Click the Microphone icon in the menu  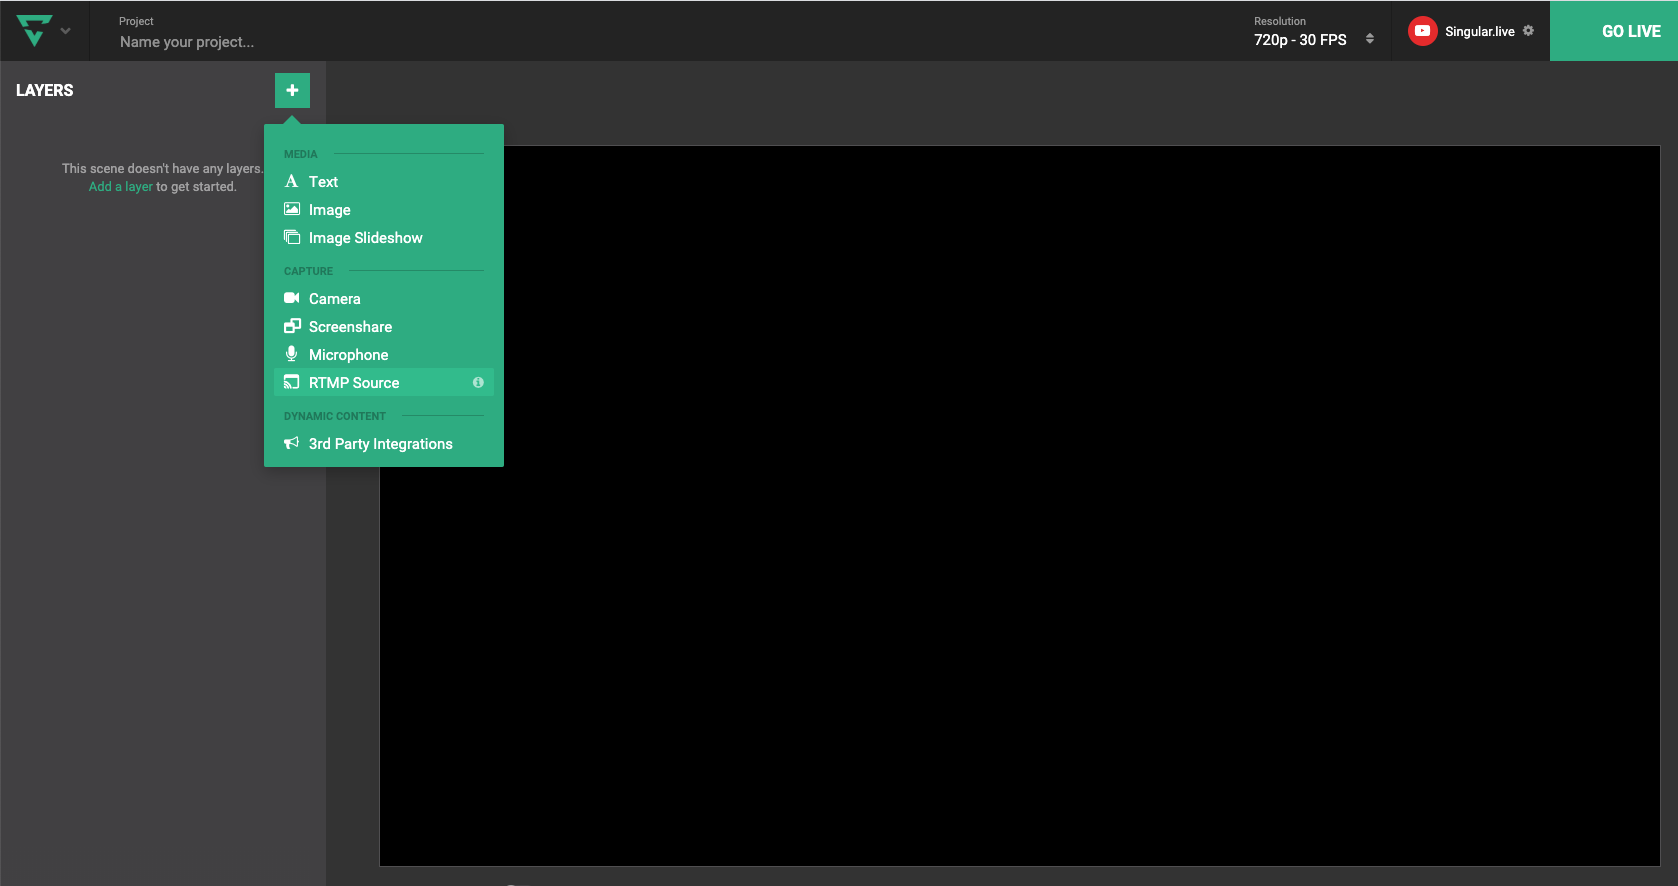pyautogui.click(x=291, y=354)
